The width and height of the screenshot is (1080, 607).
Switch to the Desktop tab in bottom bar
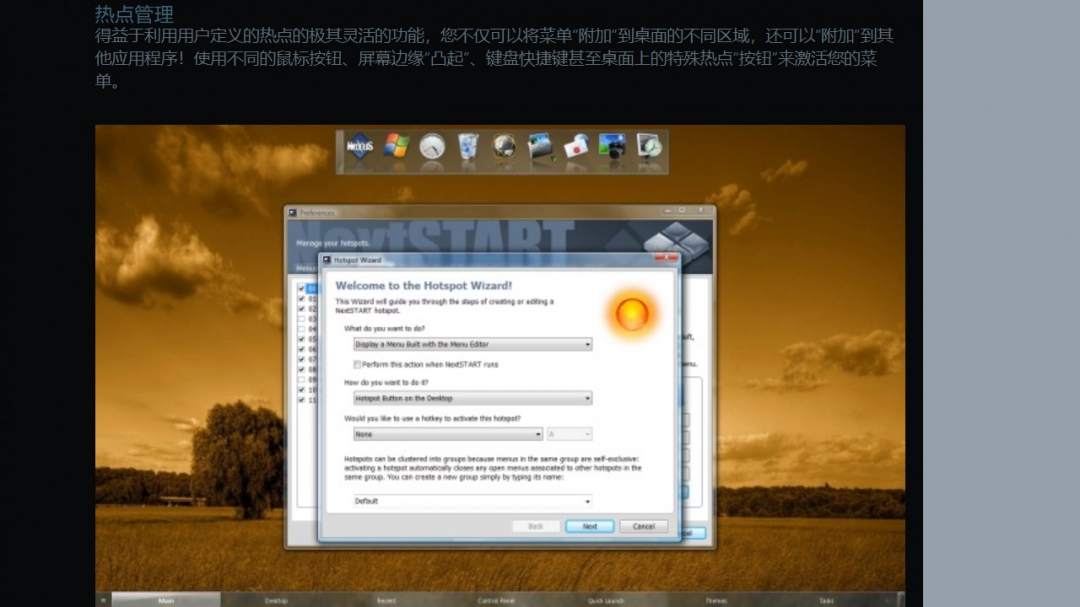276,600
